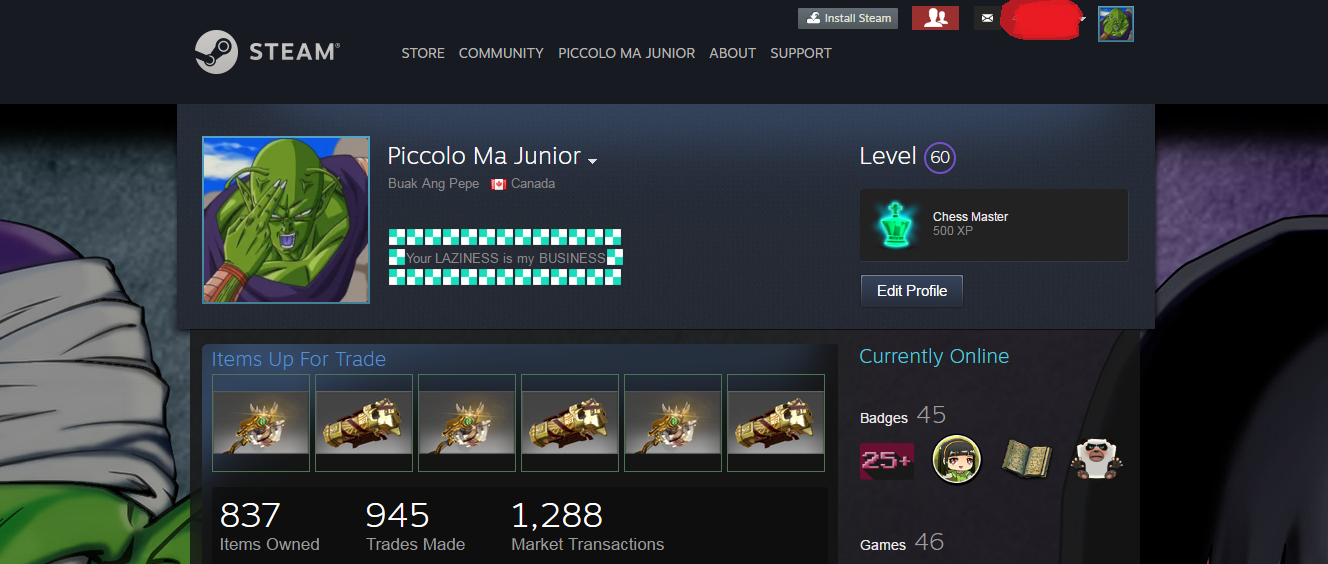Open the envelope notifications icon
The image size is (1328, 564).
(987, 18)
